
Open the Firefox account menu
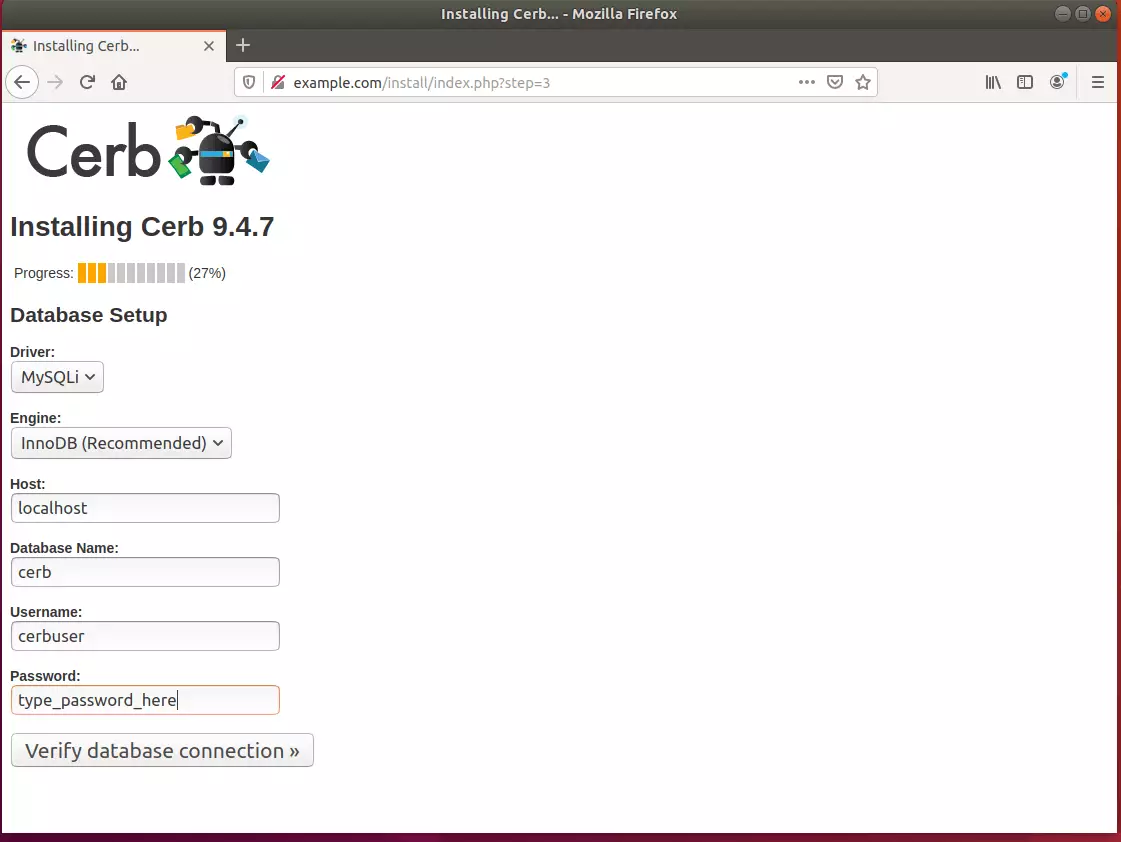[x=1057, y=82]
